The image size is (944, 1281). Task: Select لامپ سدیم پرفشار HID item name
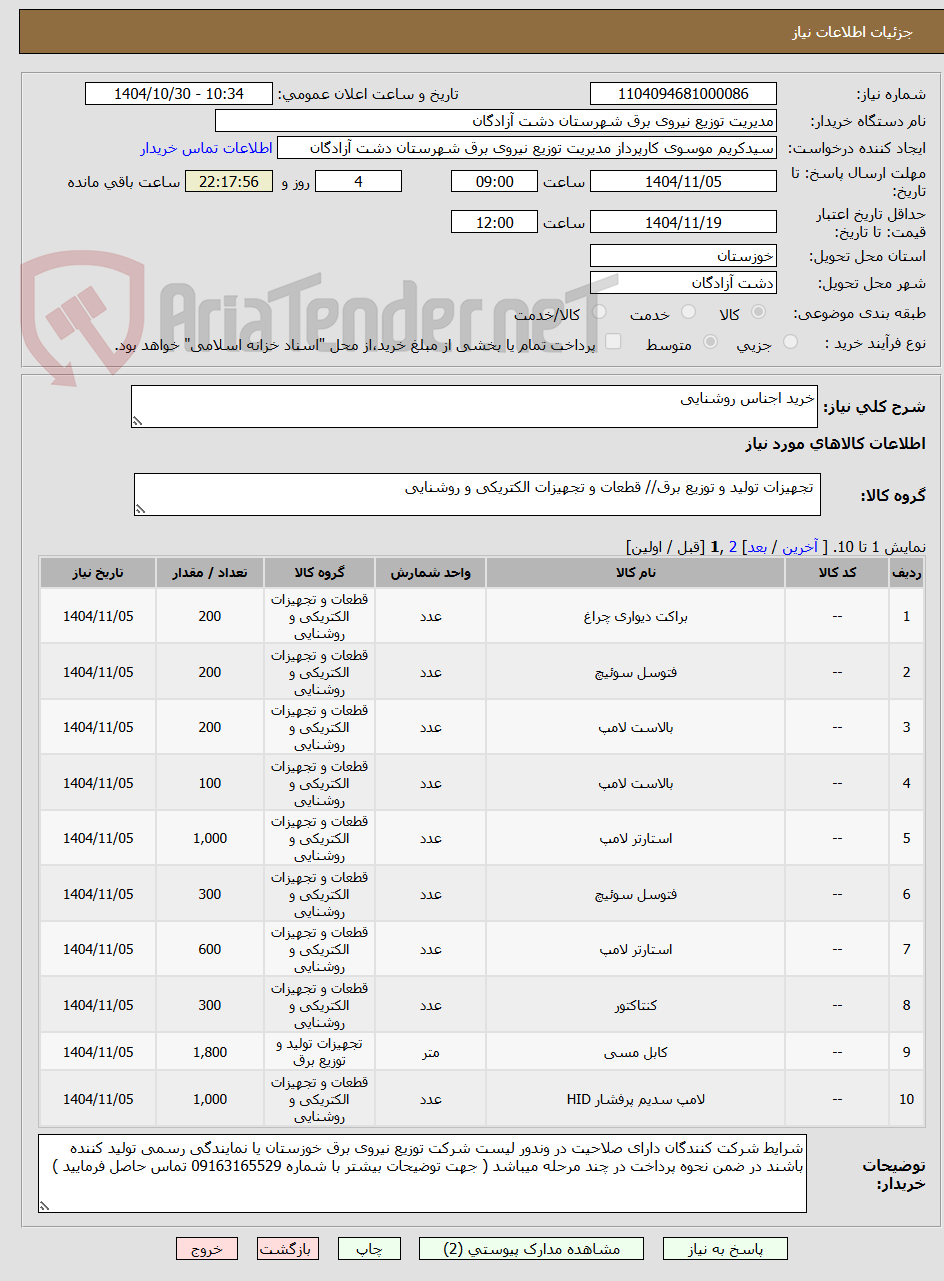pos(636,1099)
